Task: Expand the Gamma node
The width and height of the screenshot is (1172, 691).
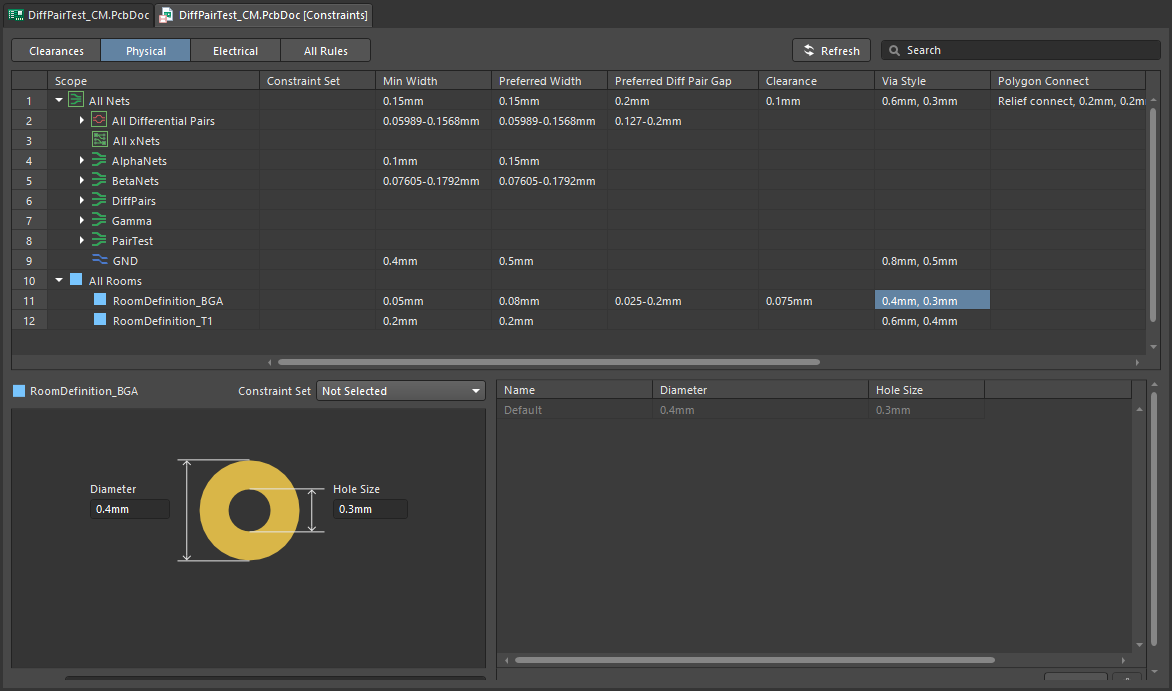Action: coord(81,221)
